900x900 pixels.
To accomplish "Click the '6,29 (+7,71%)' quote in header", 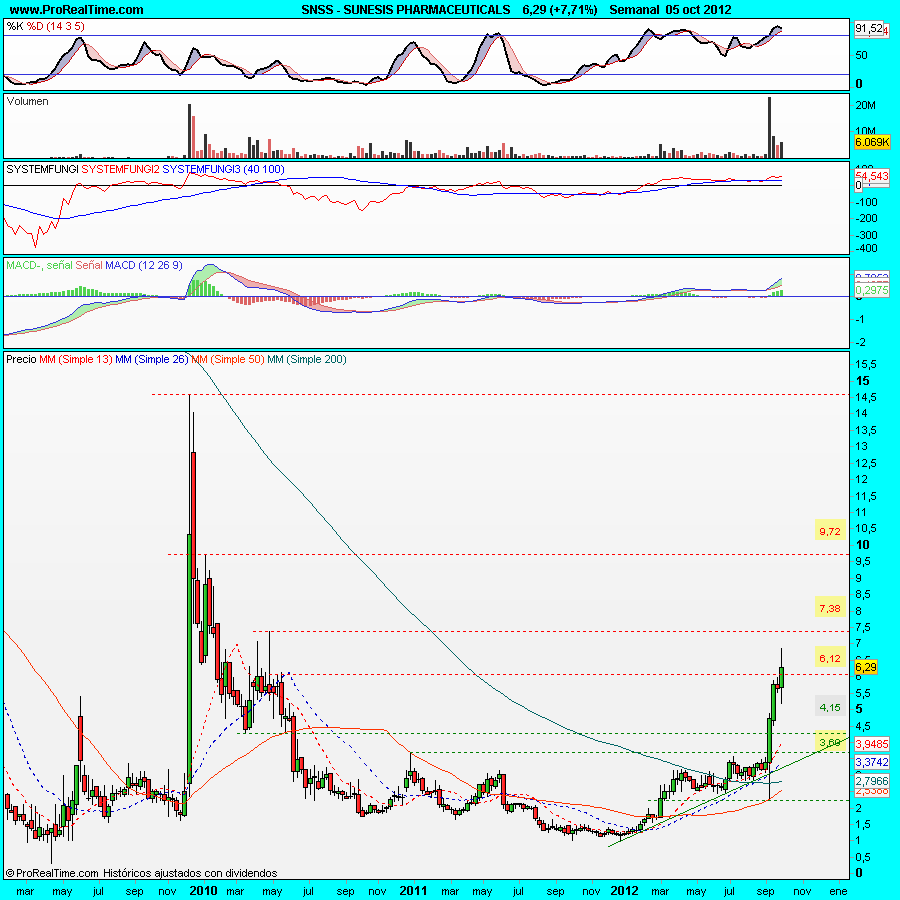I will [x=560, y=10].
